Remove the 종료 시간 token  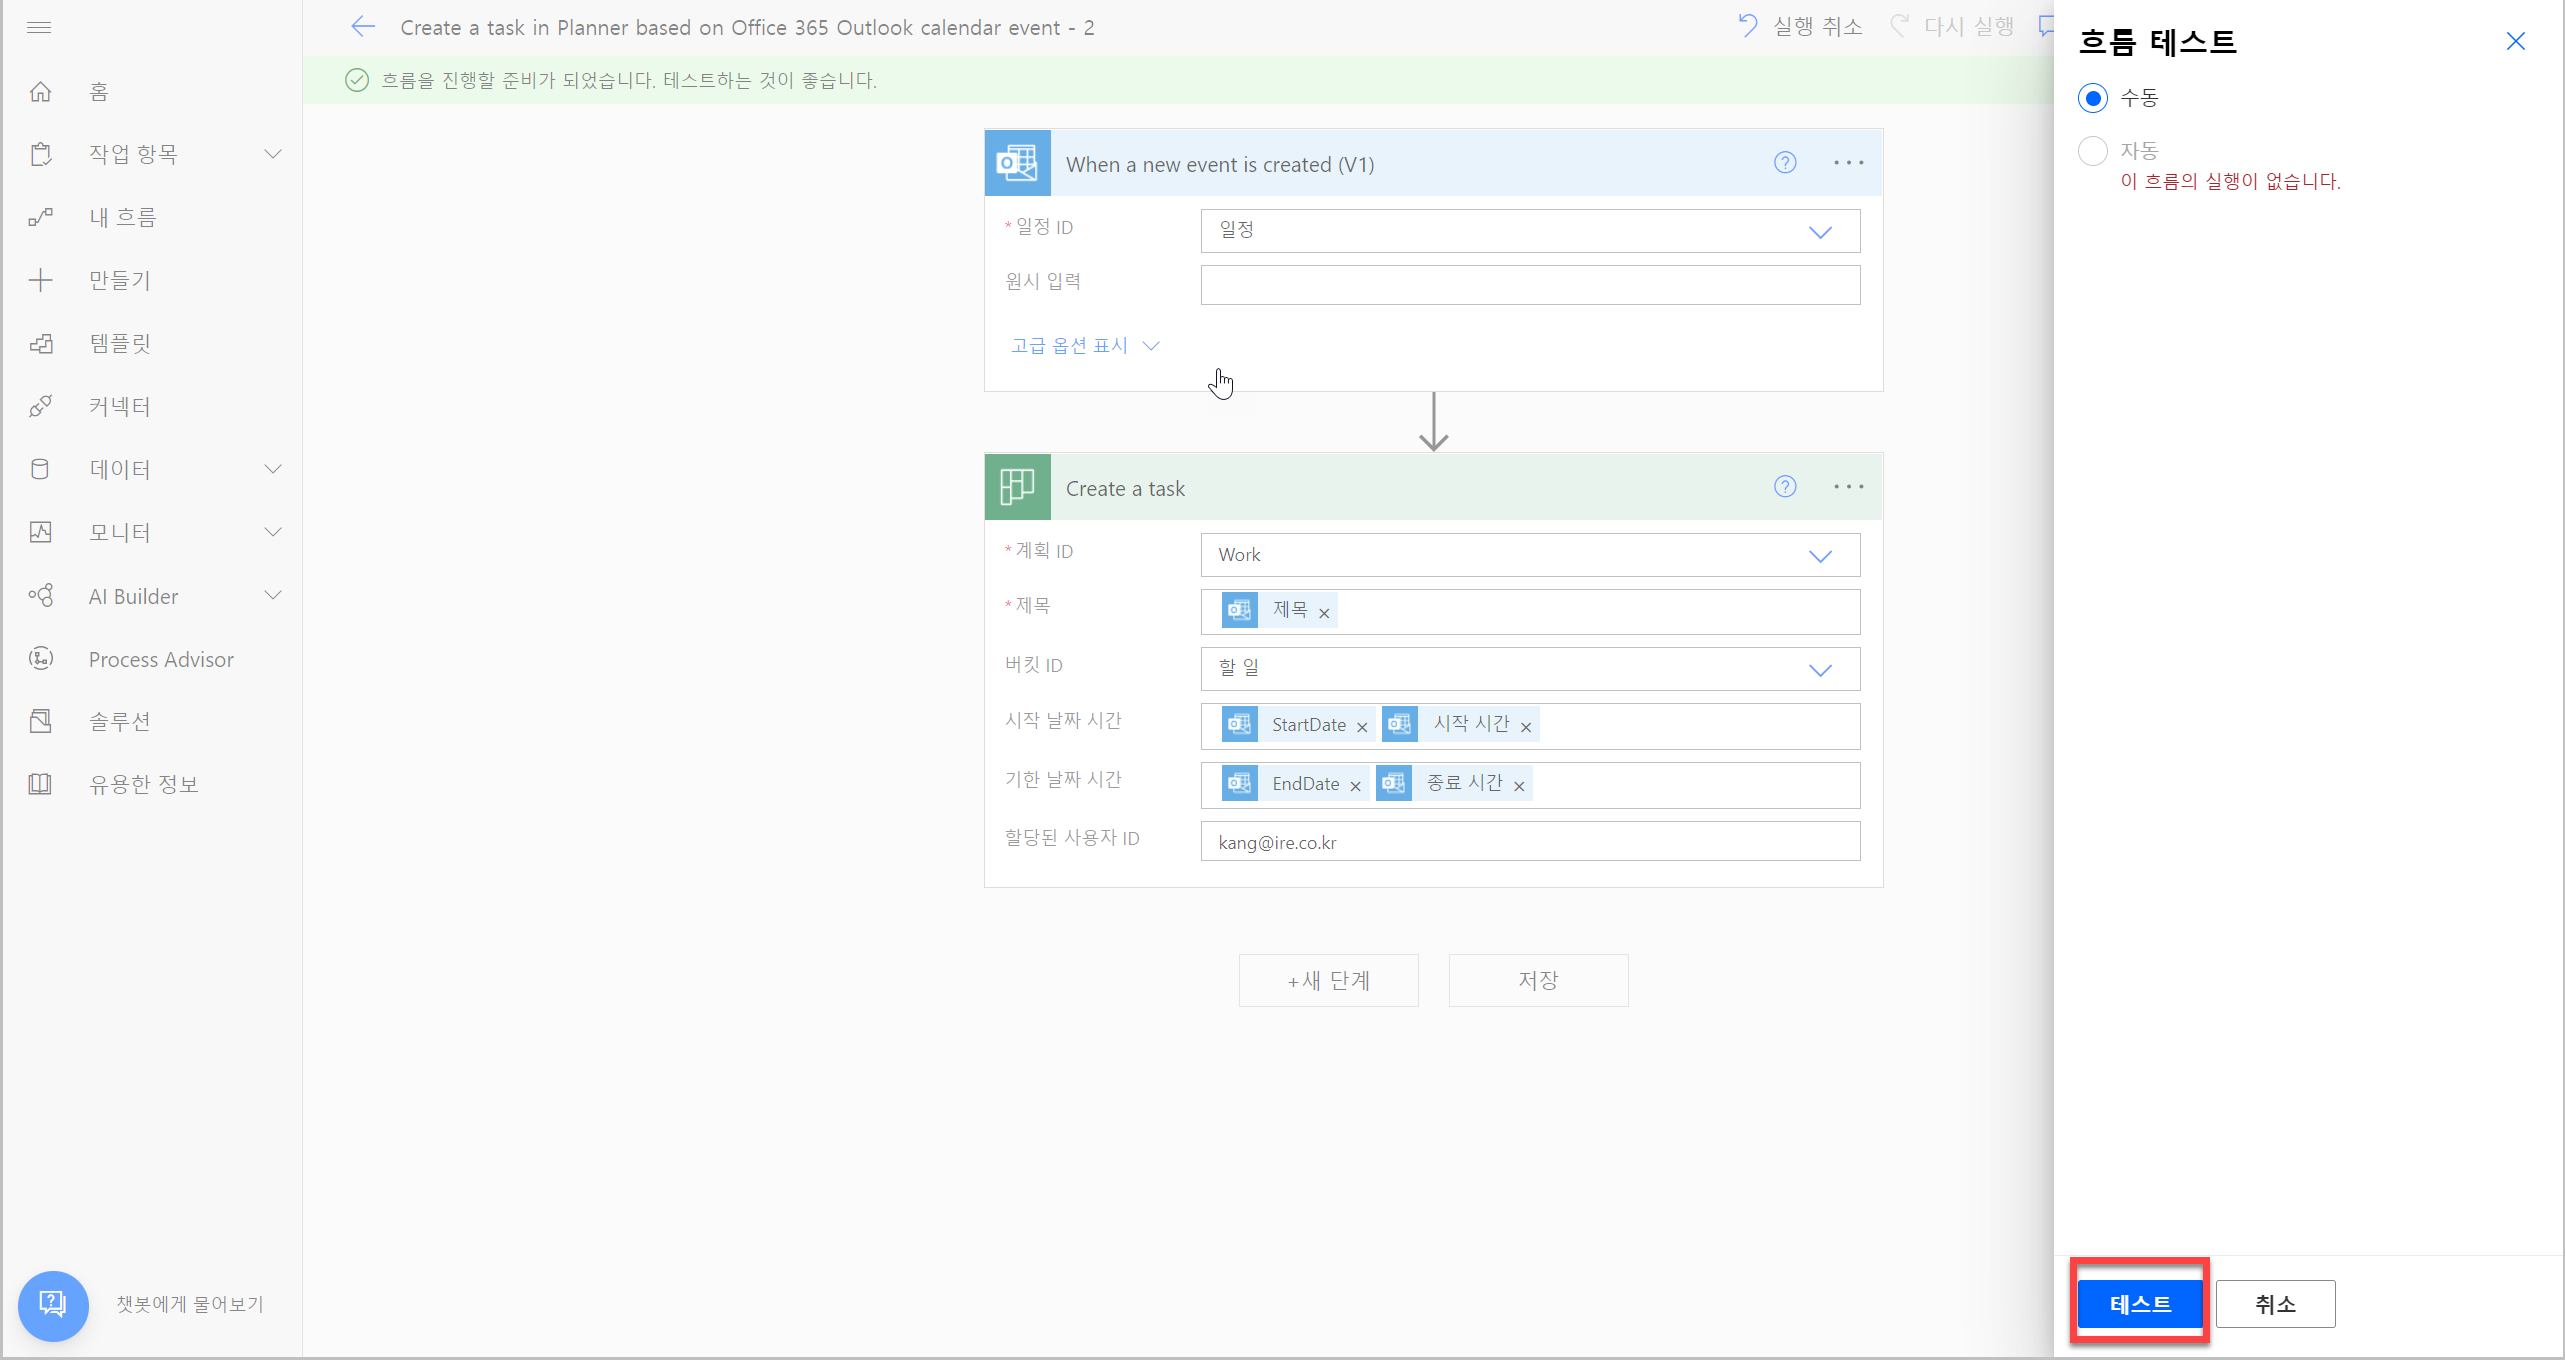(1518, 786)
